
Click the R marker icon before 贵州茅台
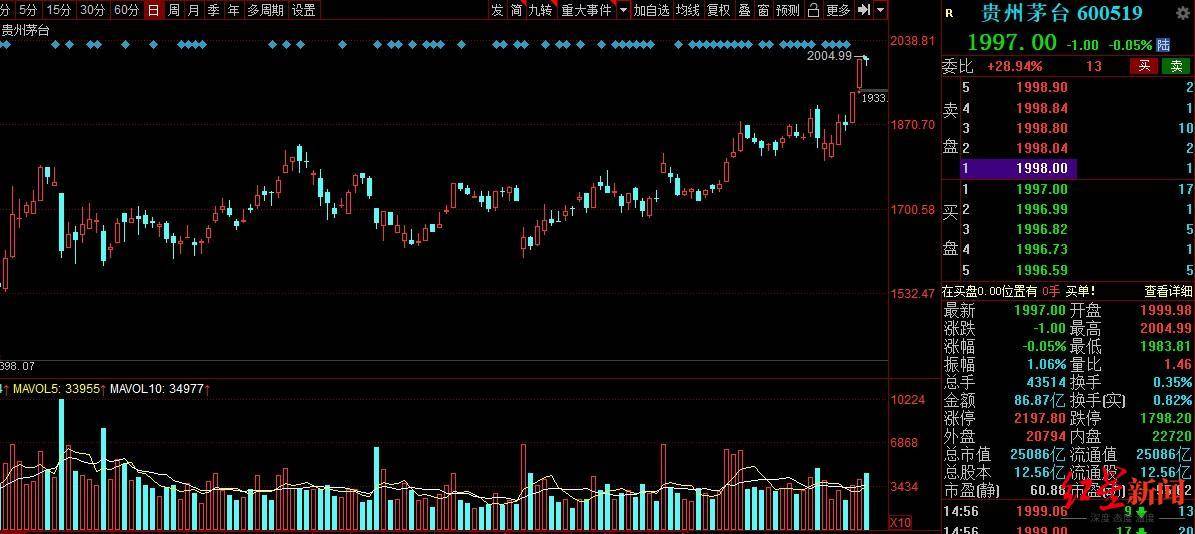point(948,13)
